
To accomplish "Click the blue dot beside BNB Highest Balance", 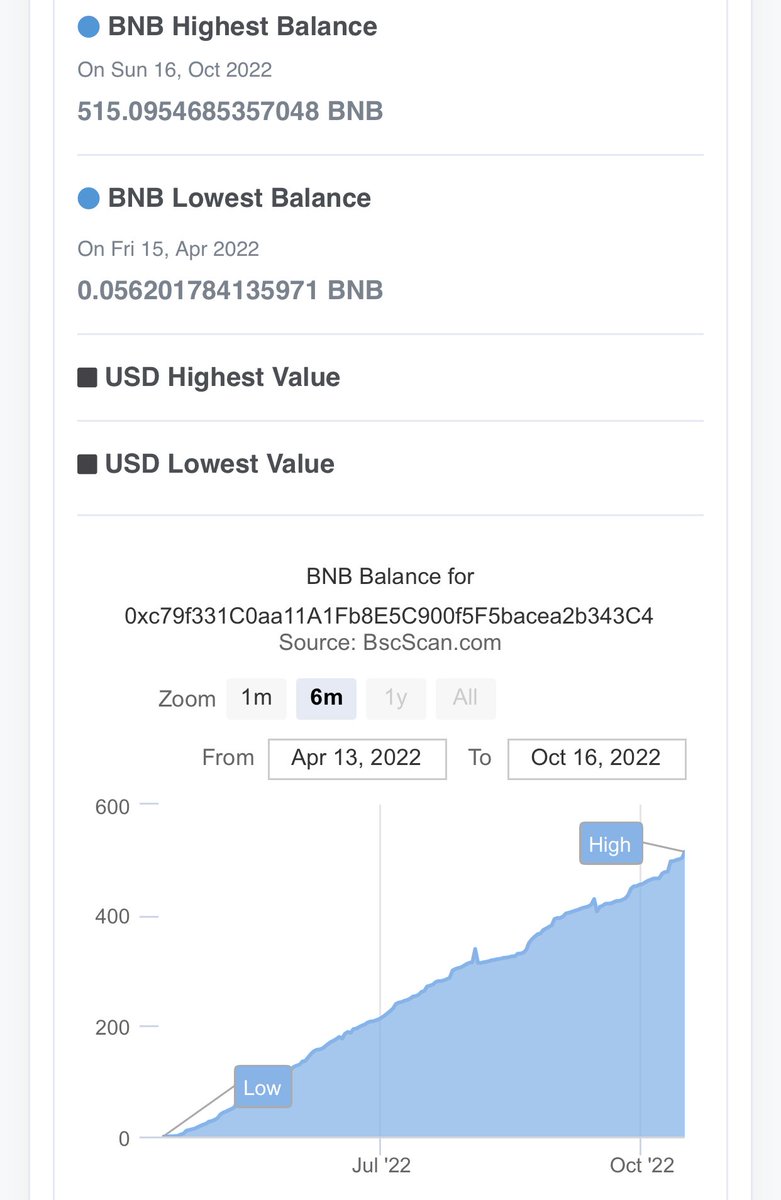I will coord(88,27).
